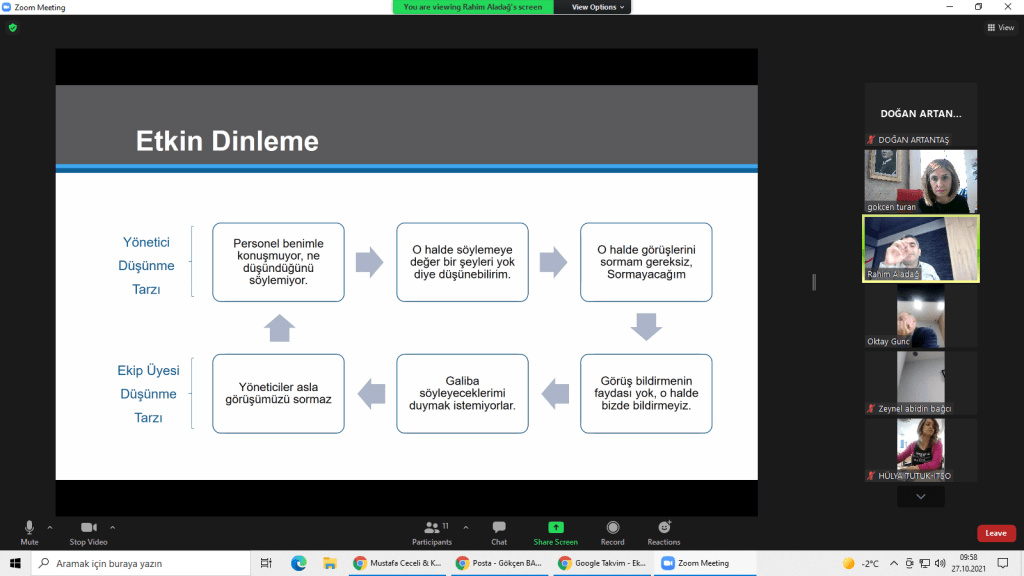
Task: Click the green Share Screen icon
Action: click(x=555, y=528)
